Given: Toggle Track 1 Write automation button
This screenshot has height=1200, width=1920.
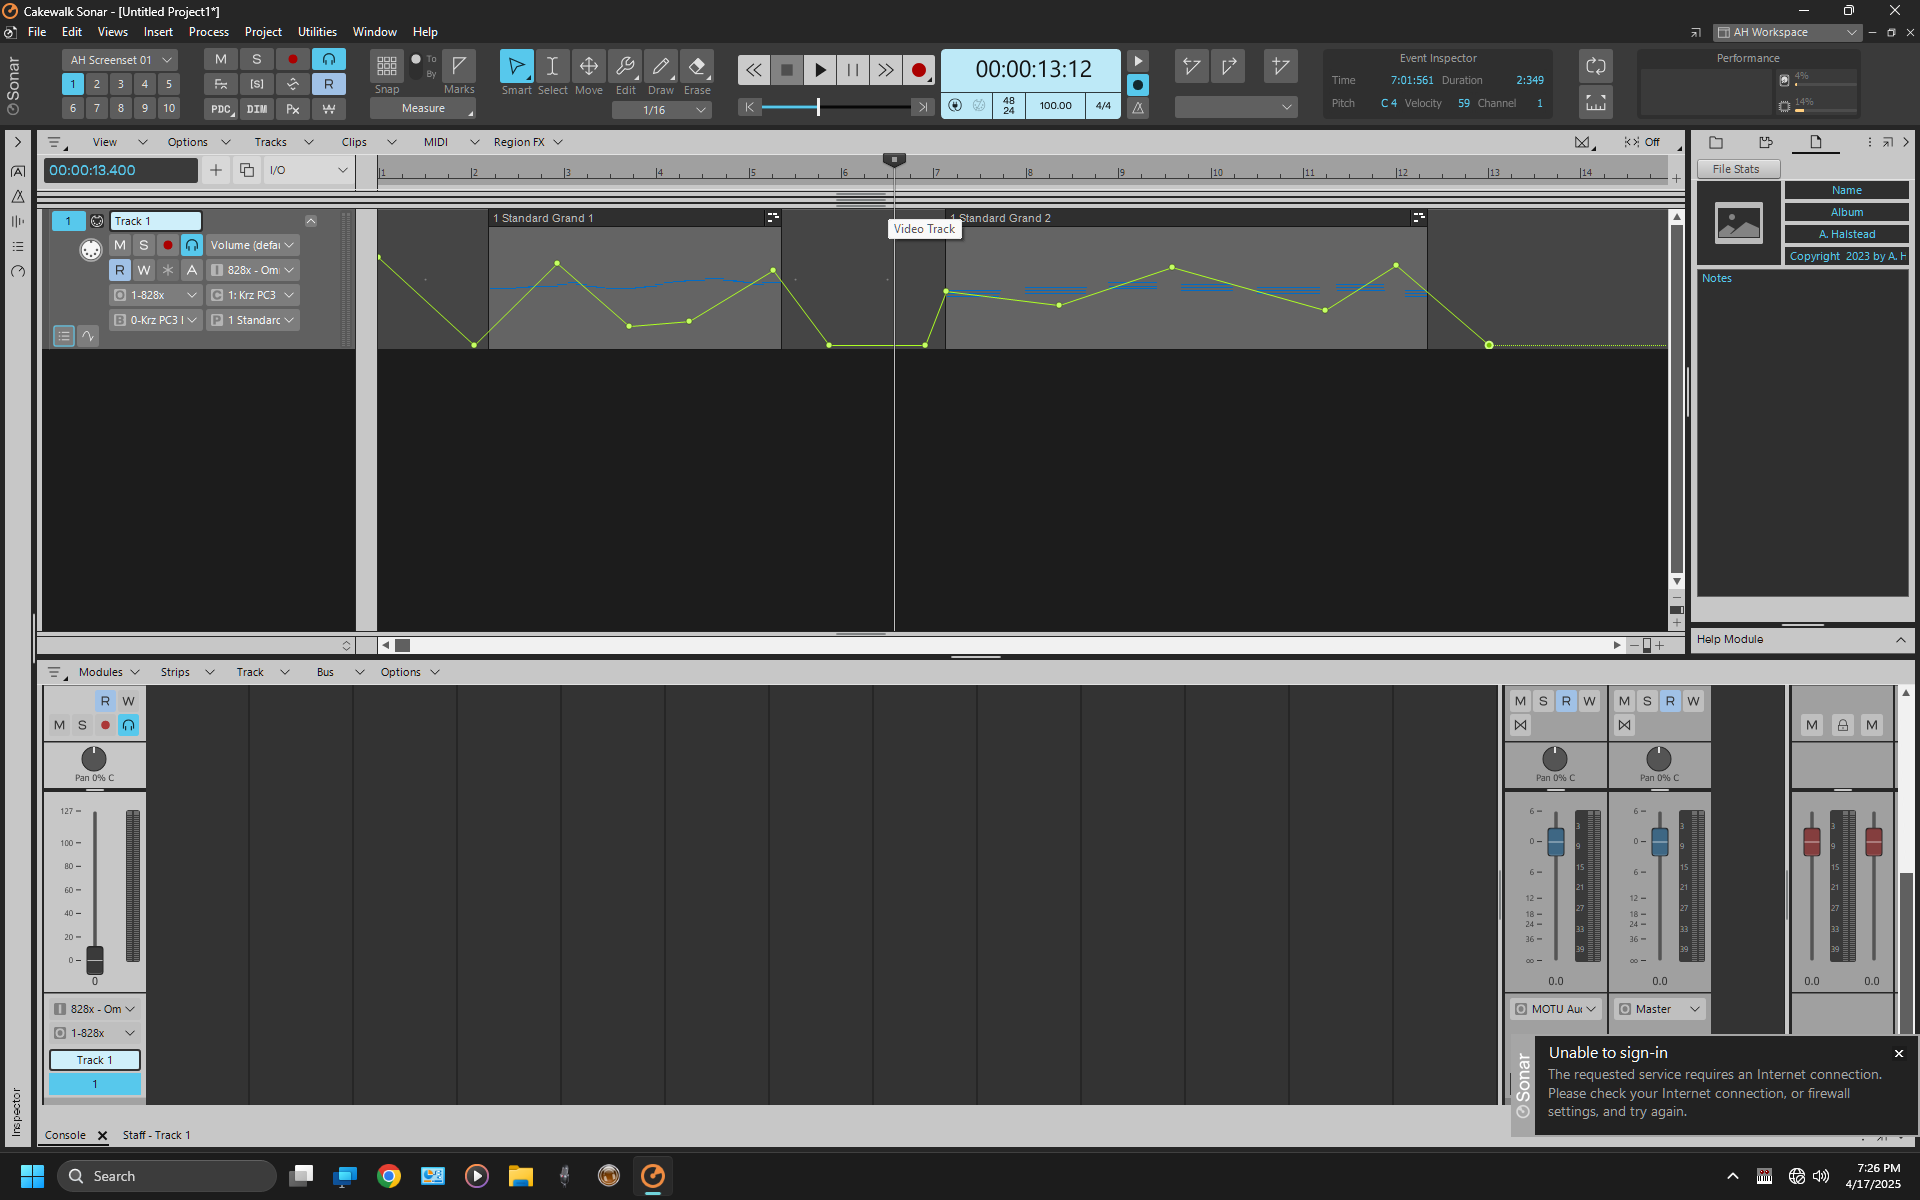Looking at the screenshot, I should (144, 270).
